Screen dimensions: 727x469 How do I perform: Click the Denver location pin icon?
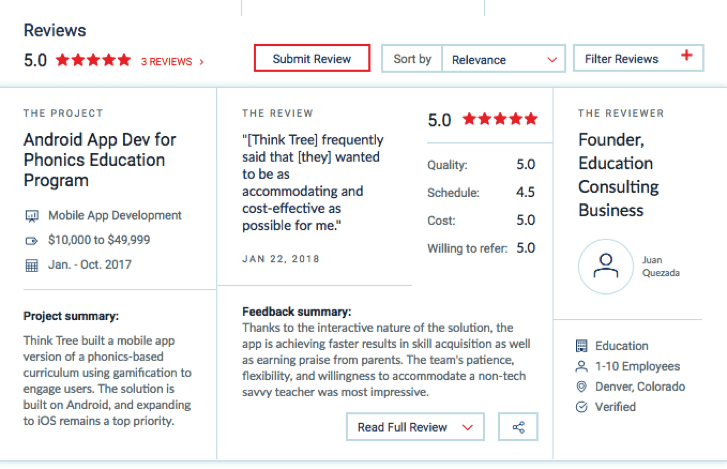pyautogui.click(x=582, y=386)
